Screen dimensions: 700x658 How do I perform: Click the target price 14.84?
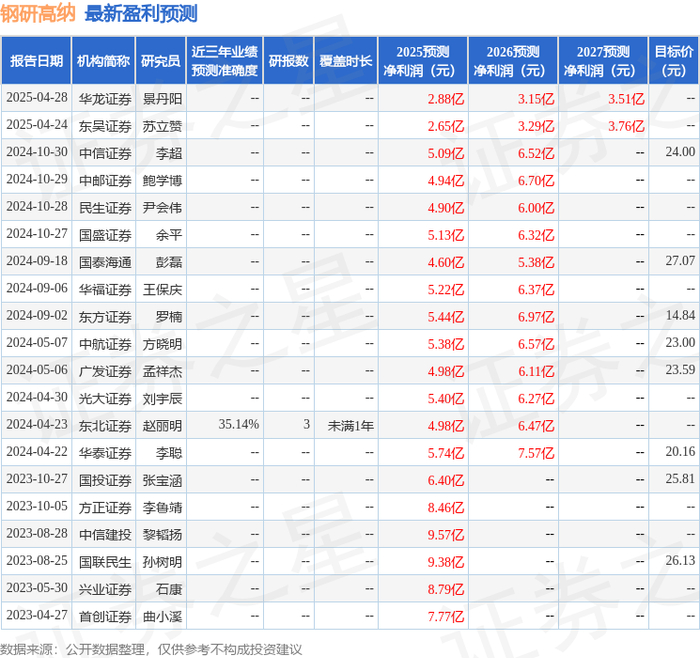pyautogui.click(x=680, y=316)
